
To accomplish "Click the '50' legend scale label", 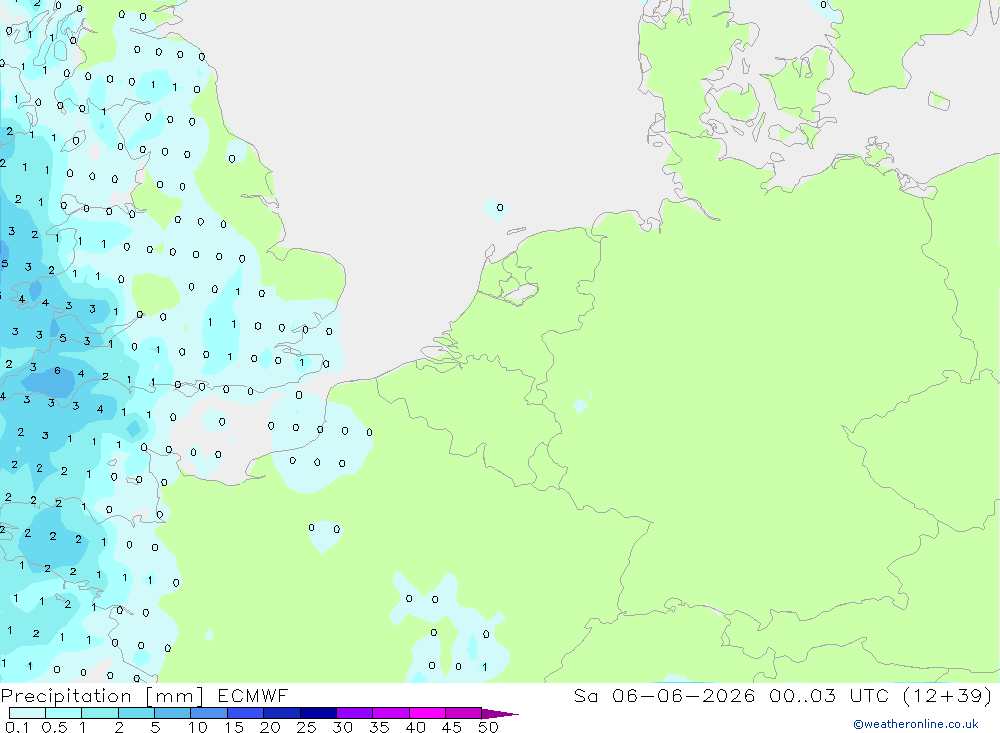I will (488, 727).
